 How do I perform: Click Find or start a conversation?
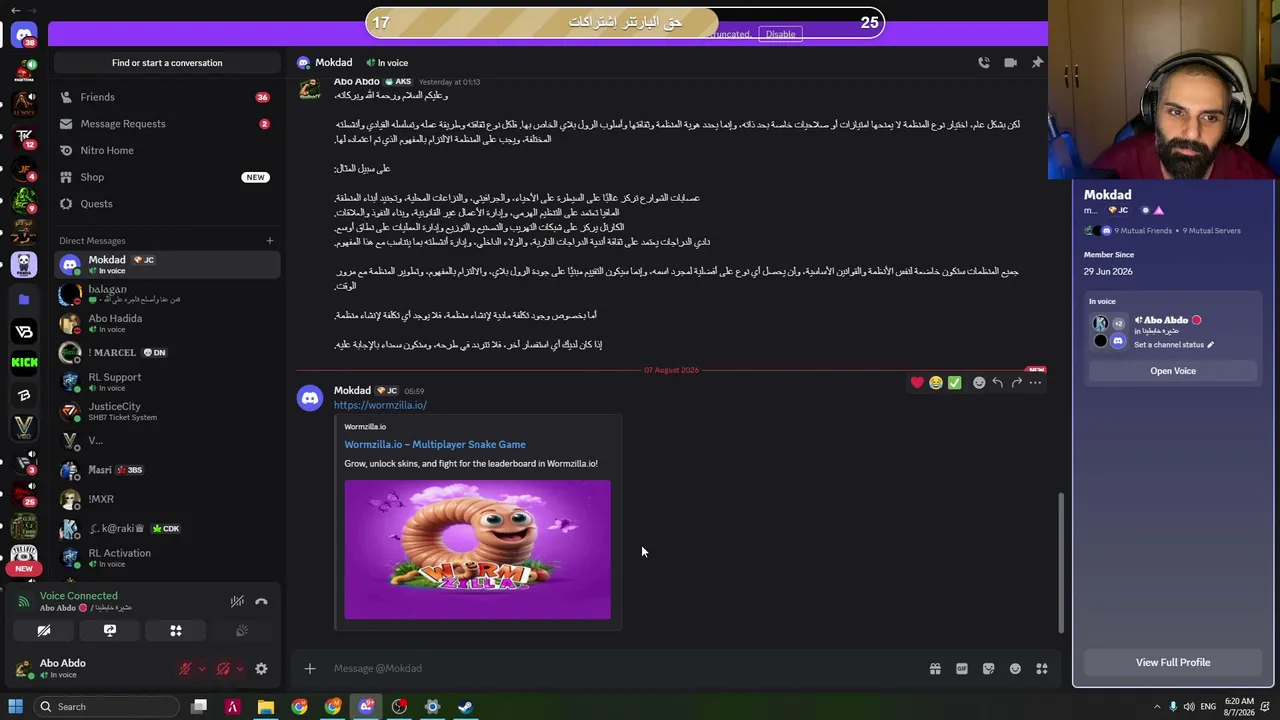(167, 63)
